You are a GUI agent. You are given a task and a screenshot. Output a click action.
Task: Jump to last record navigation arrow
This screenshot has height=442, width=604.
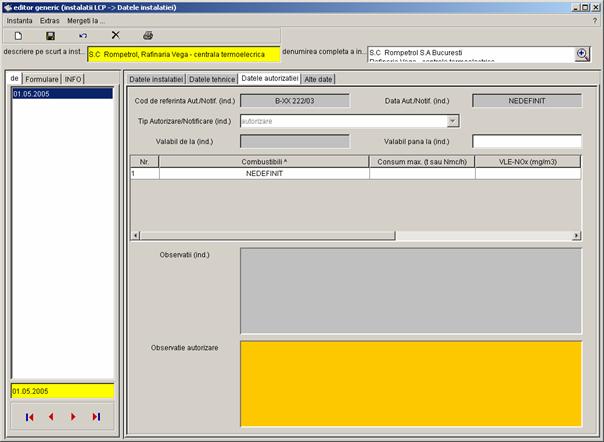(x=96, y=416)
